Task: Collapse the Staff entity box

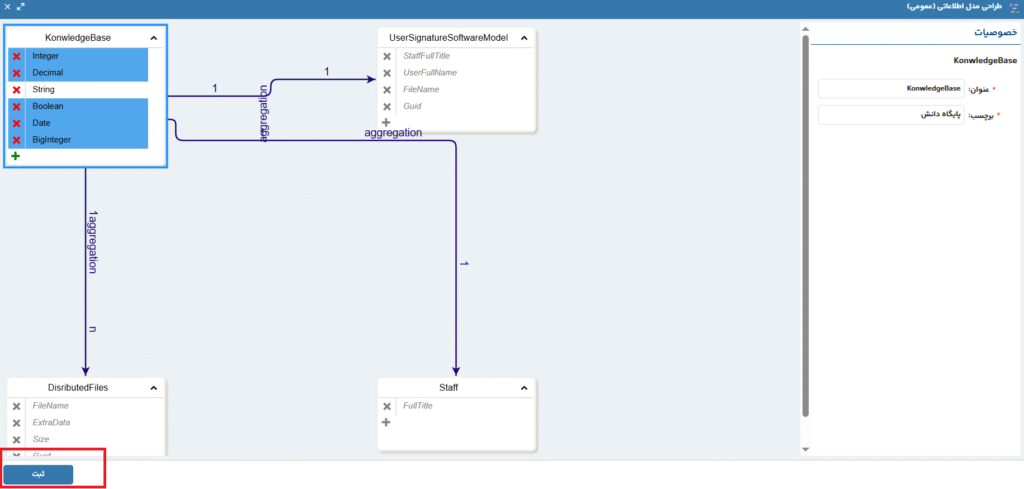Action: [525, 387]
